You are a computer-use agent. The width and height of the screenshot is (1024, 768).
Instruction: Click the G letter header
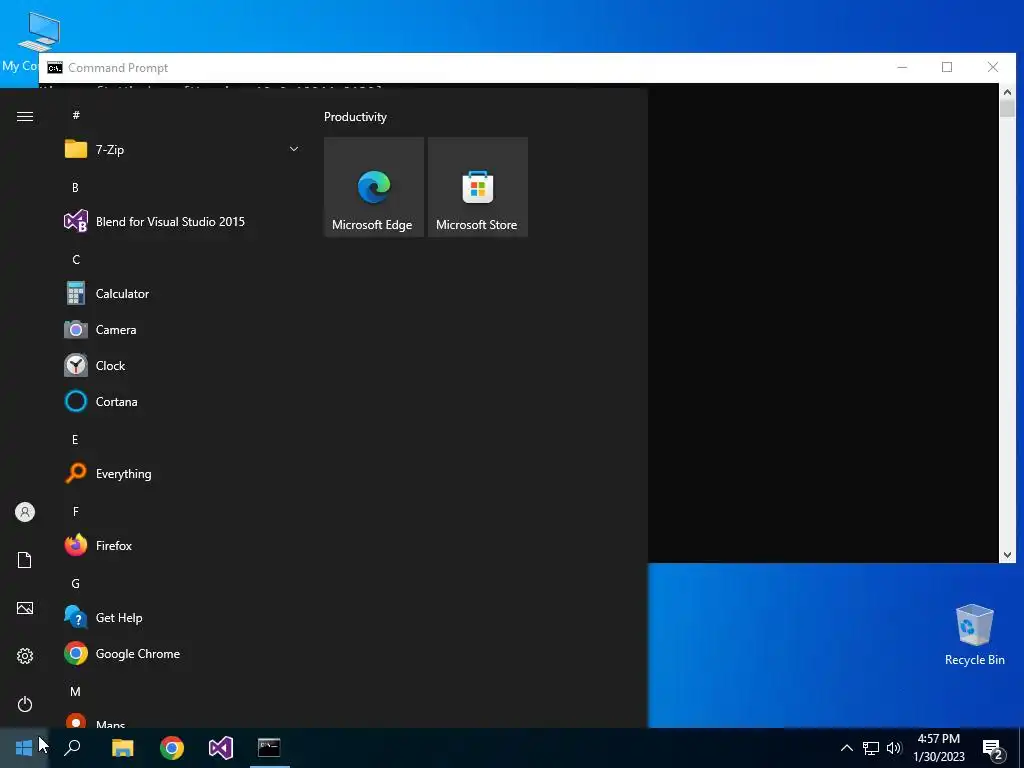point(76,584)
